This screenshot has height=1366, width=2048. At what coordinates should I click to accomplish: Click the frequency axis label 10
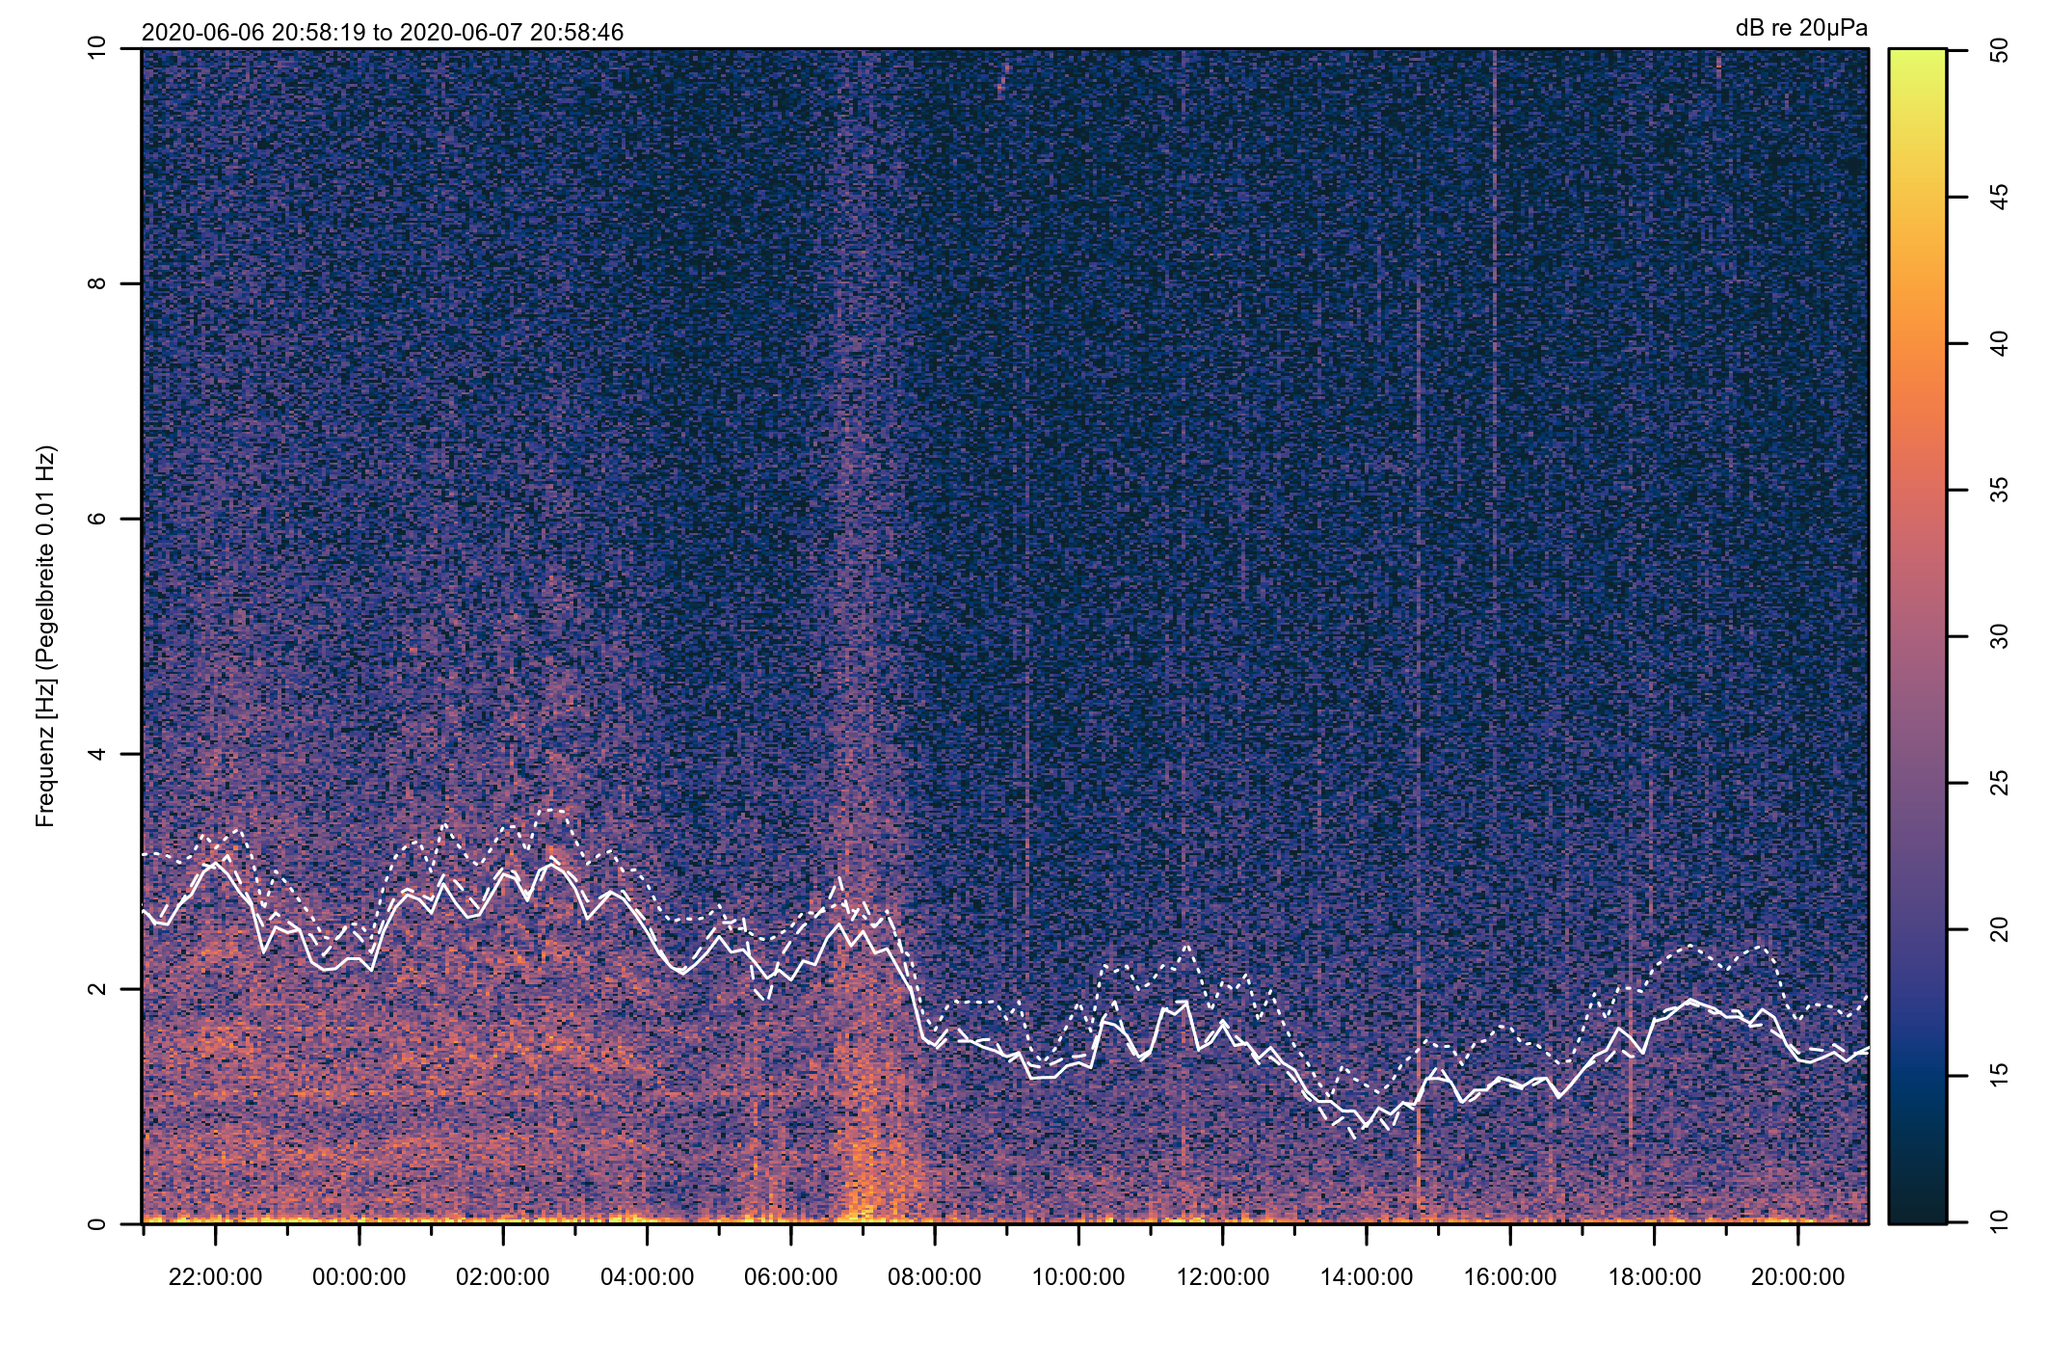tap(97, 49)
